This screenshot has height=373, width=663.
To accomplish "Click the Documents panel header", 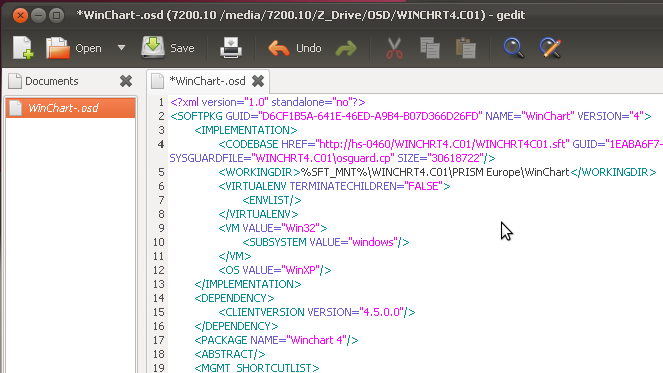I will (52, 81).
